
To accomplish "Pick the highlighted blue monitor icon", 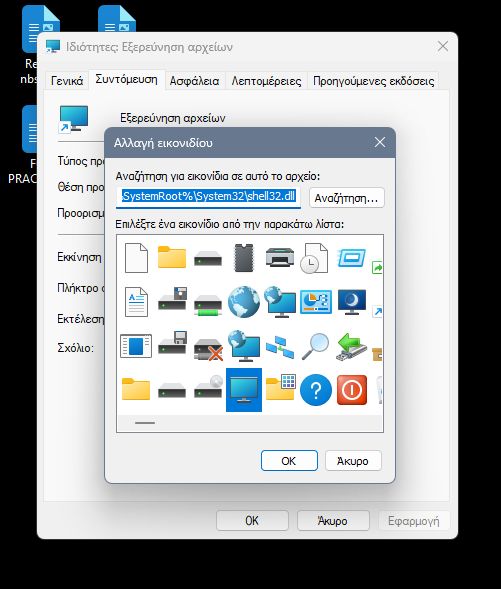I will pyautogui.click(x=244, y=390).
